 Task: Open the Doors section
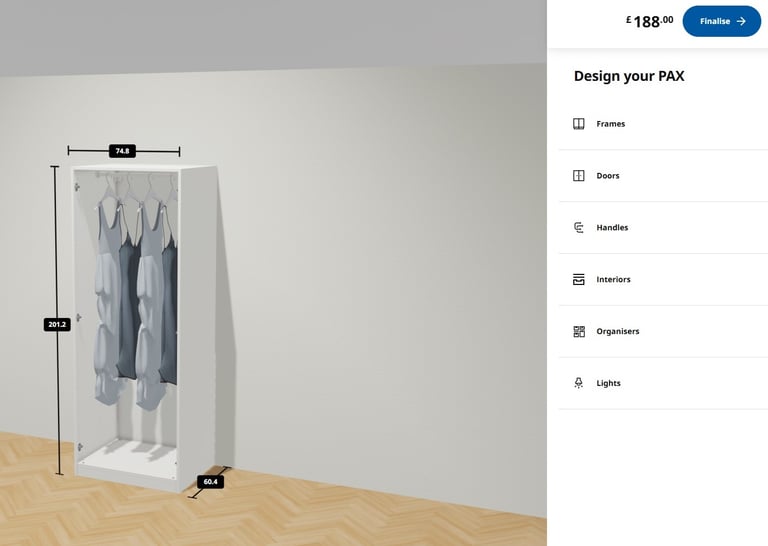tap(663, 176)
